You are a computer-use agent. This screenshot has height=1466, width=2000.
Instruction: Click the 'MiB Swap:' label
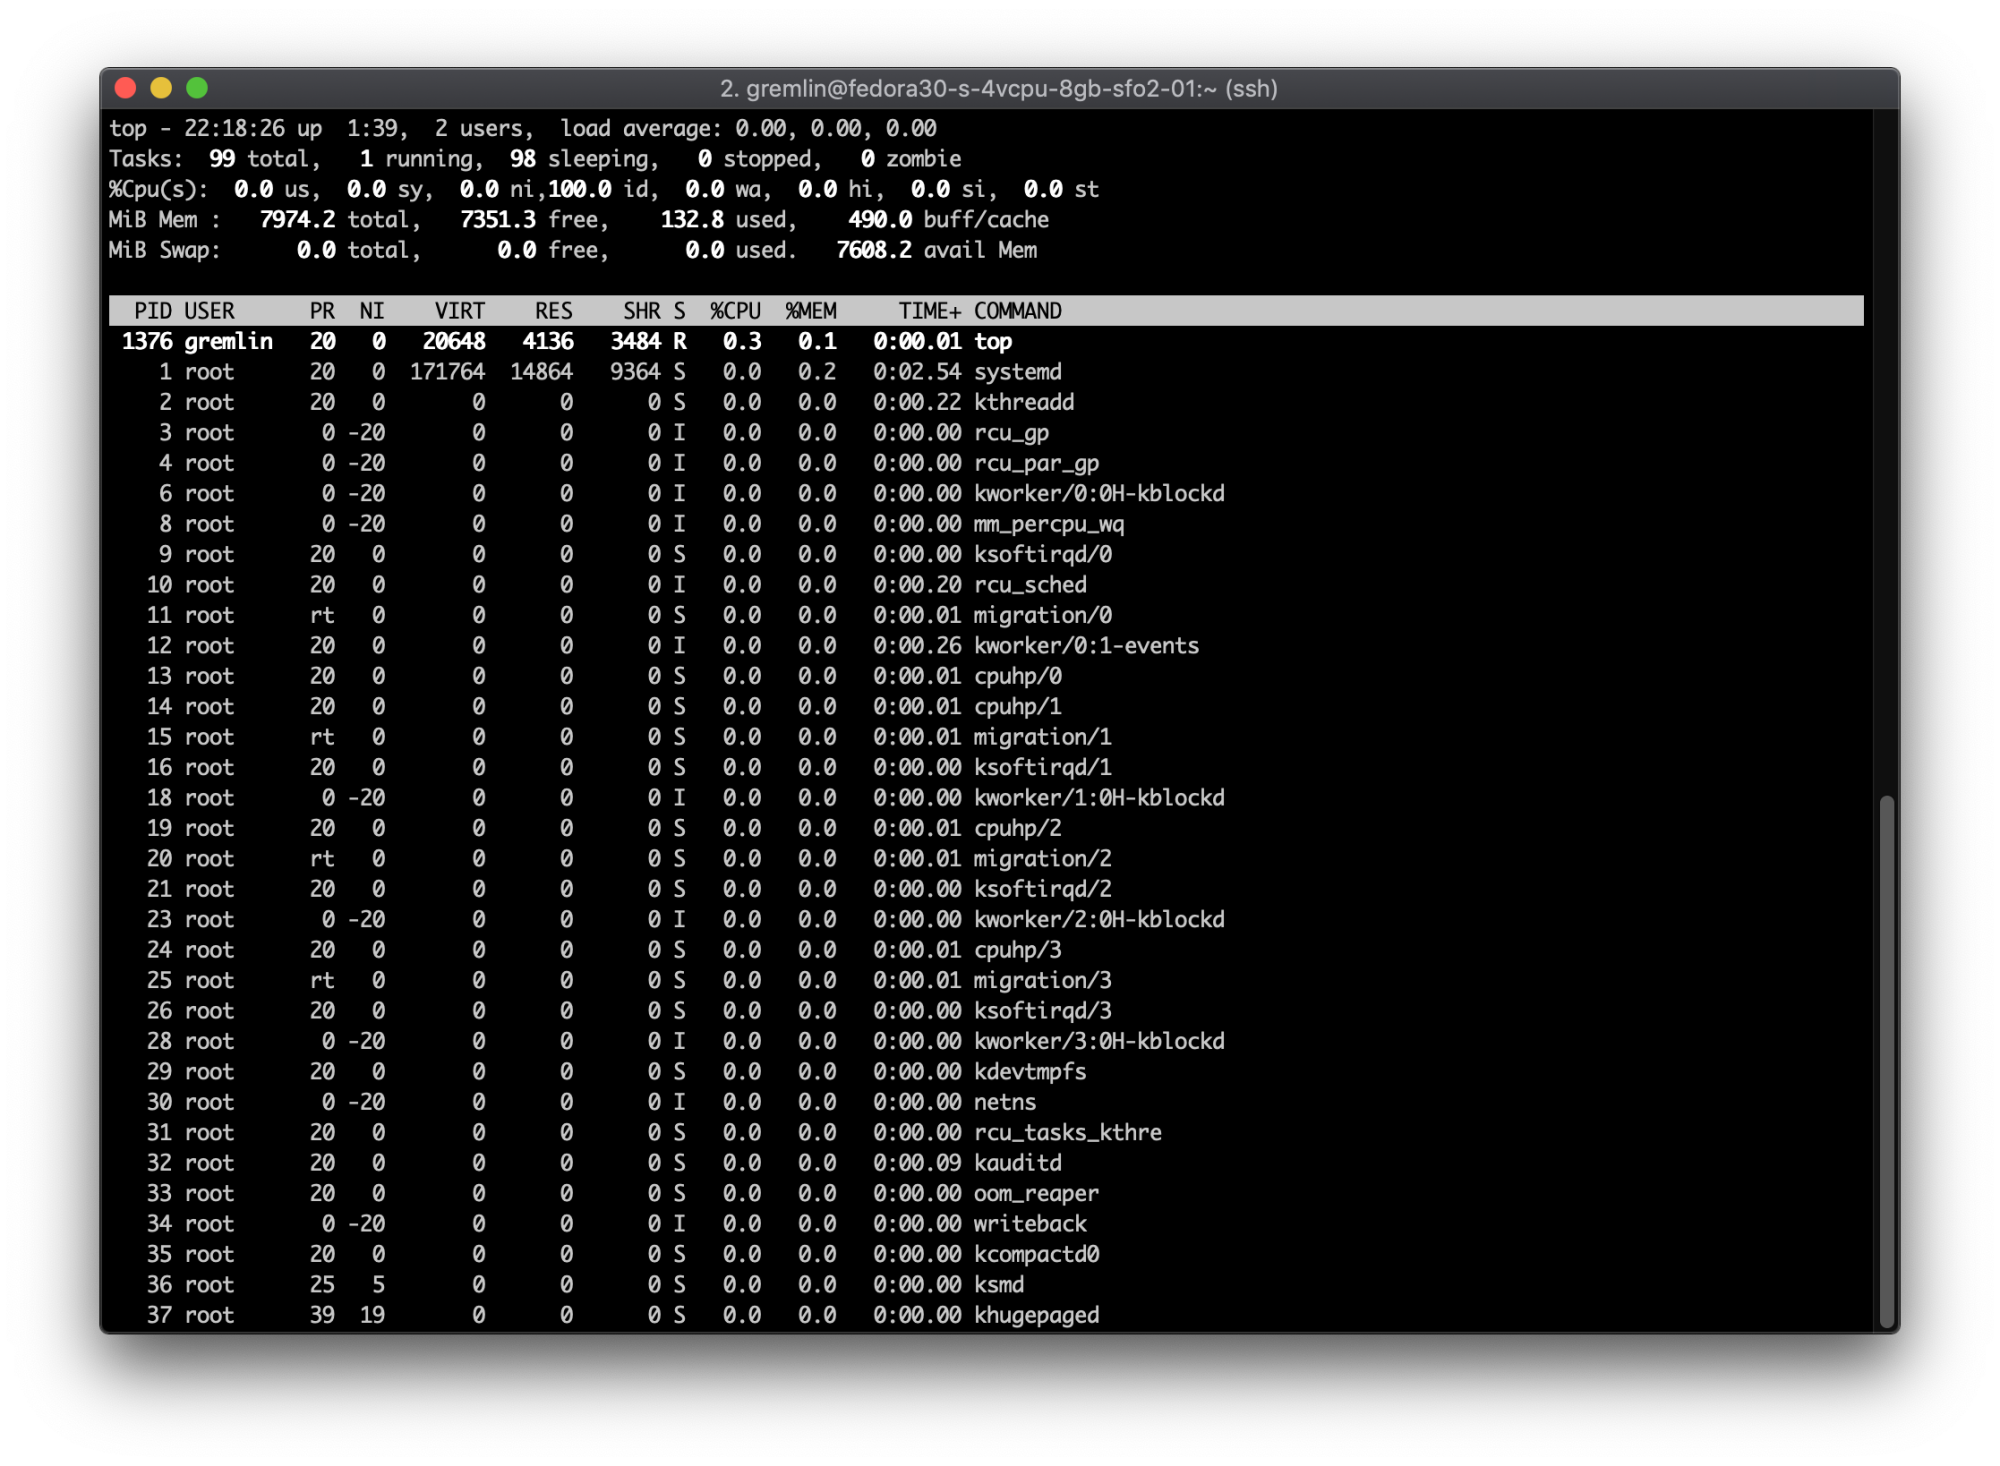pos(164,250)
